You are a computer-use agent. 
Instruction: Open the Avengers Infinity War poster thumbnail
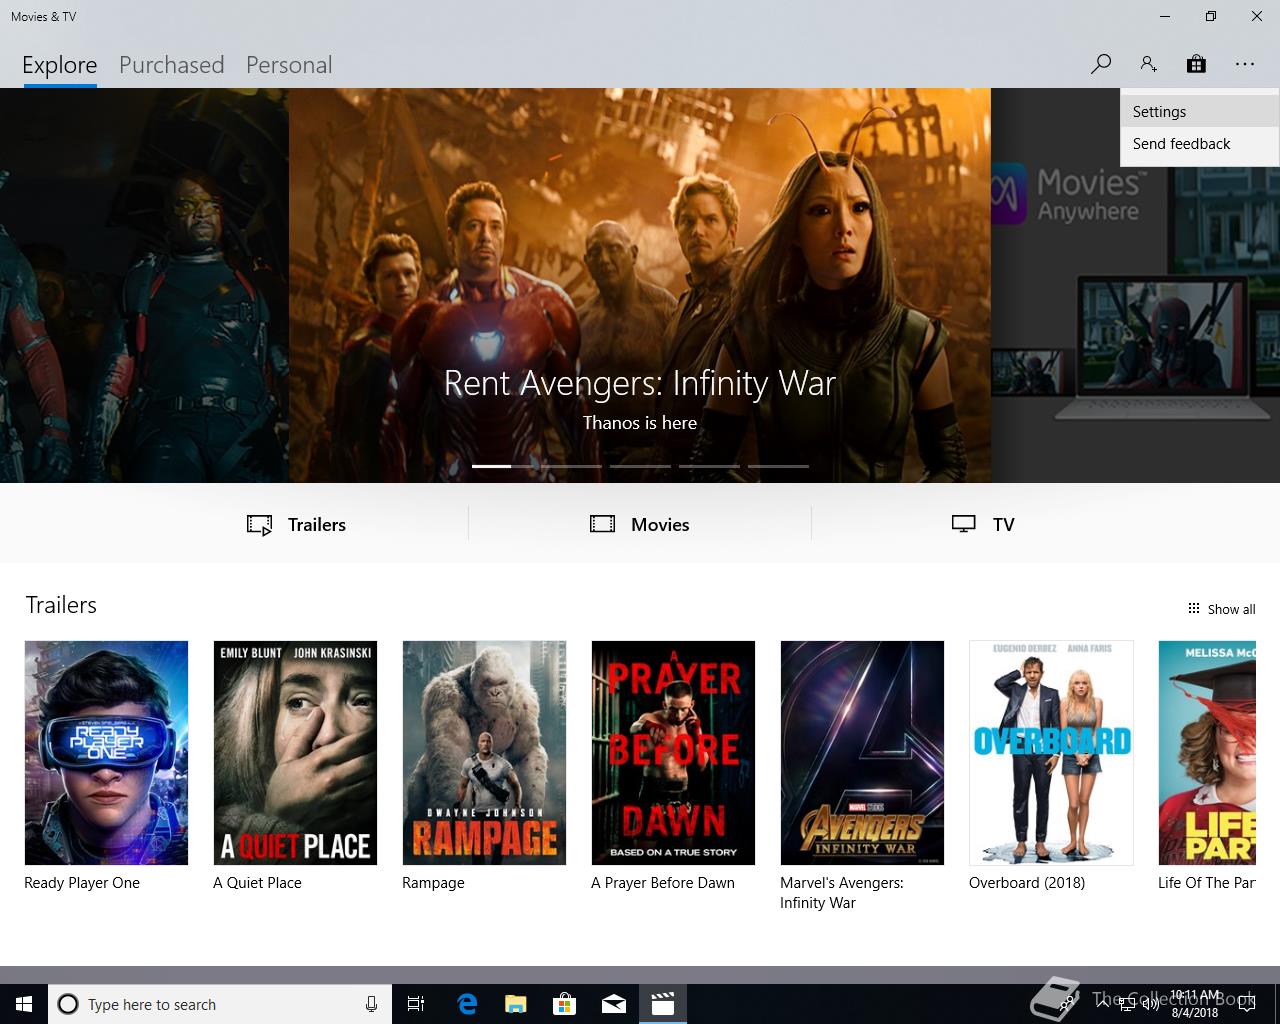tap(862, 753)
